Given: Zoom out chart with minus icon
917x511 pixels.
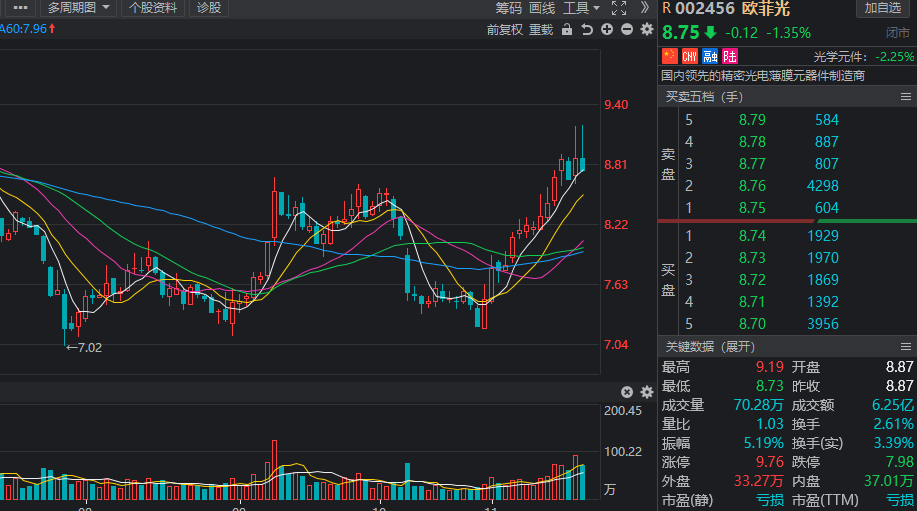Looking at the screenshot, I should tap(627, 30).
